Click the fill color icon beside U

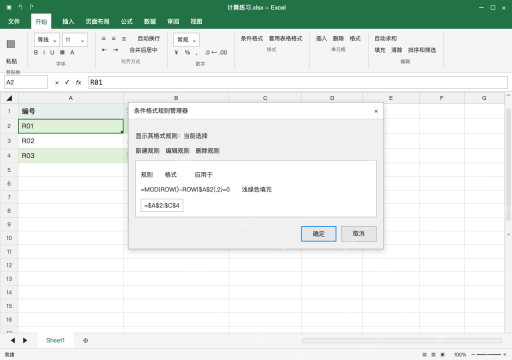pos(62,52)
